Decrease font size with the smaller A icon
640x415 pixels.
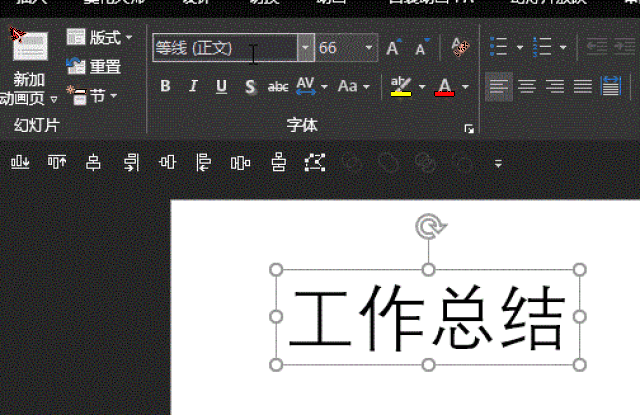coord(421,48)
